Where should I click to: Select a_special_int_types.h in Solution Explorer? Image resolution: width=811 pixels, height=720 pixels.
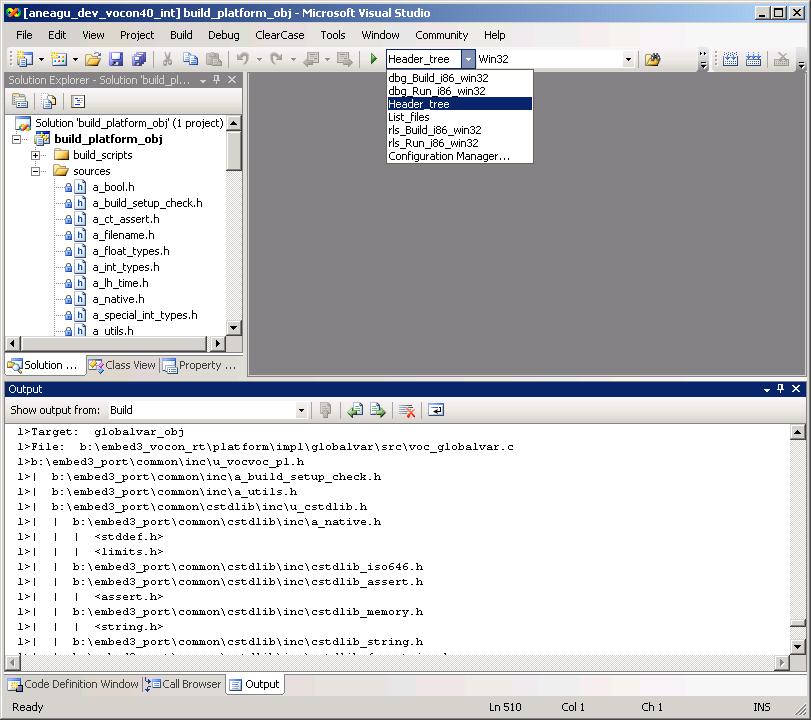point(145,316)
